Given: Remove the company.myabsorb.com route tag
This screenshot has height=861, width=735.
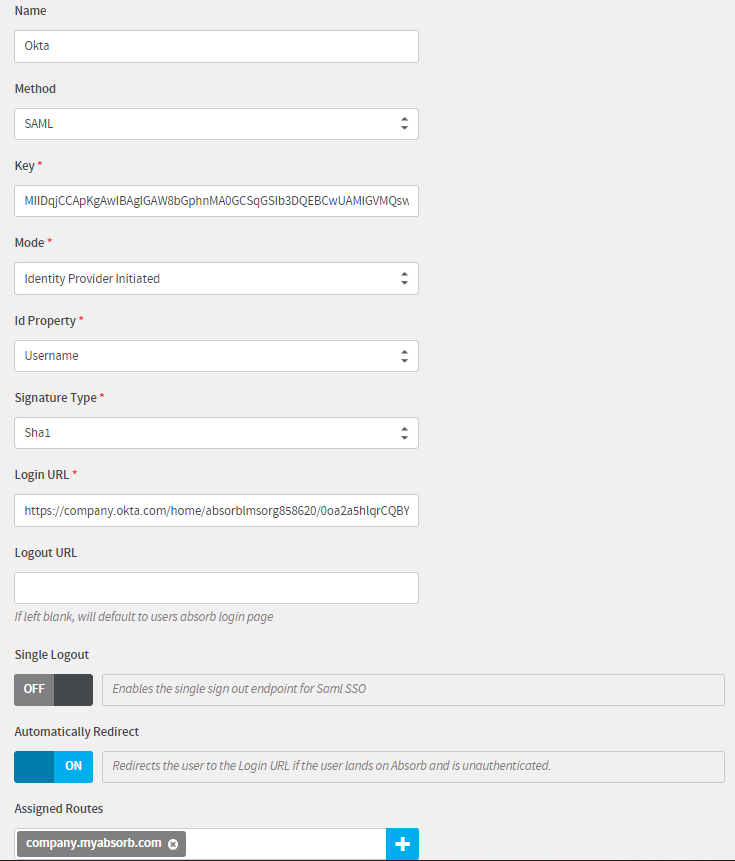Looking at the screenshot, I should click(x=173, y=844).
